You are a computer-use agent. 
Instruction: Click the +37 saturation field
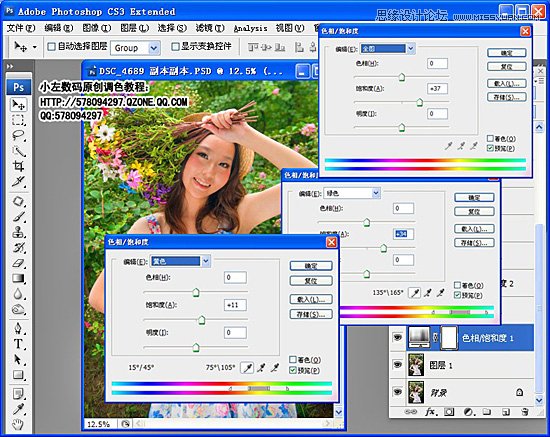(437, 88)
